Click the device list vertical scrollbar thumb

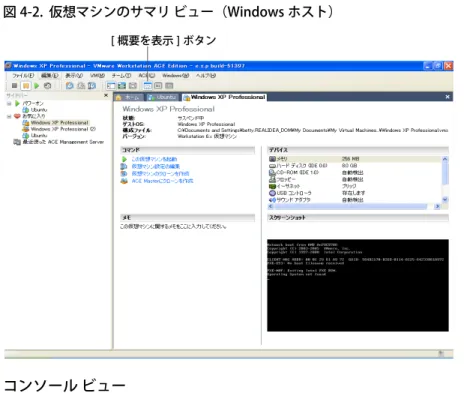tap(445, 173)
